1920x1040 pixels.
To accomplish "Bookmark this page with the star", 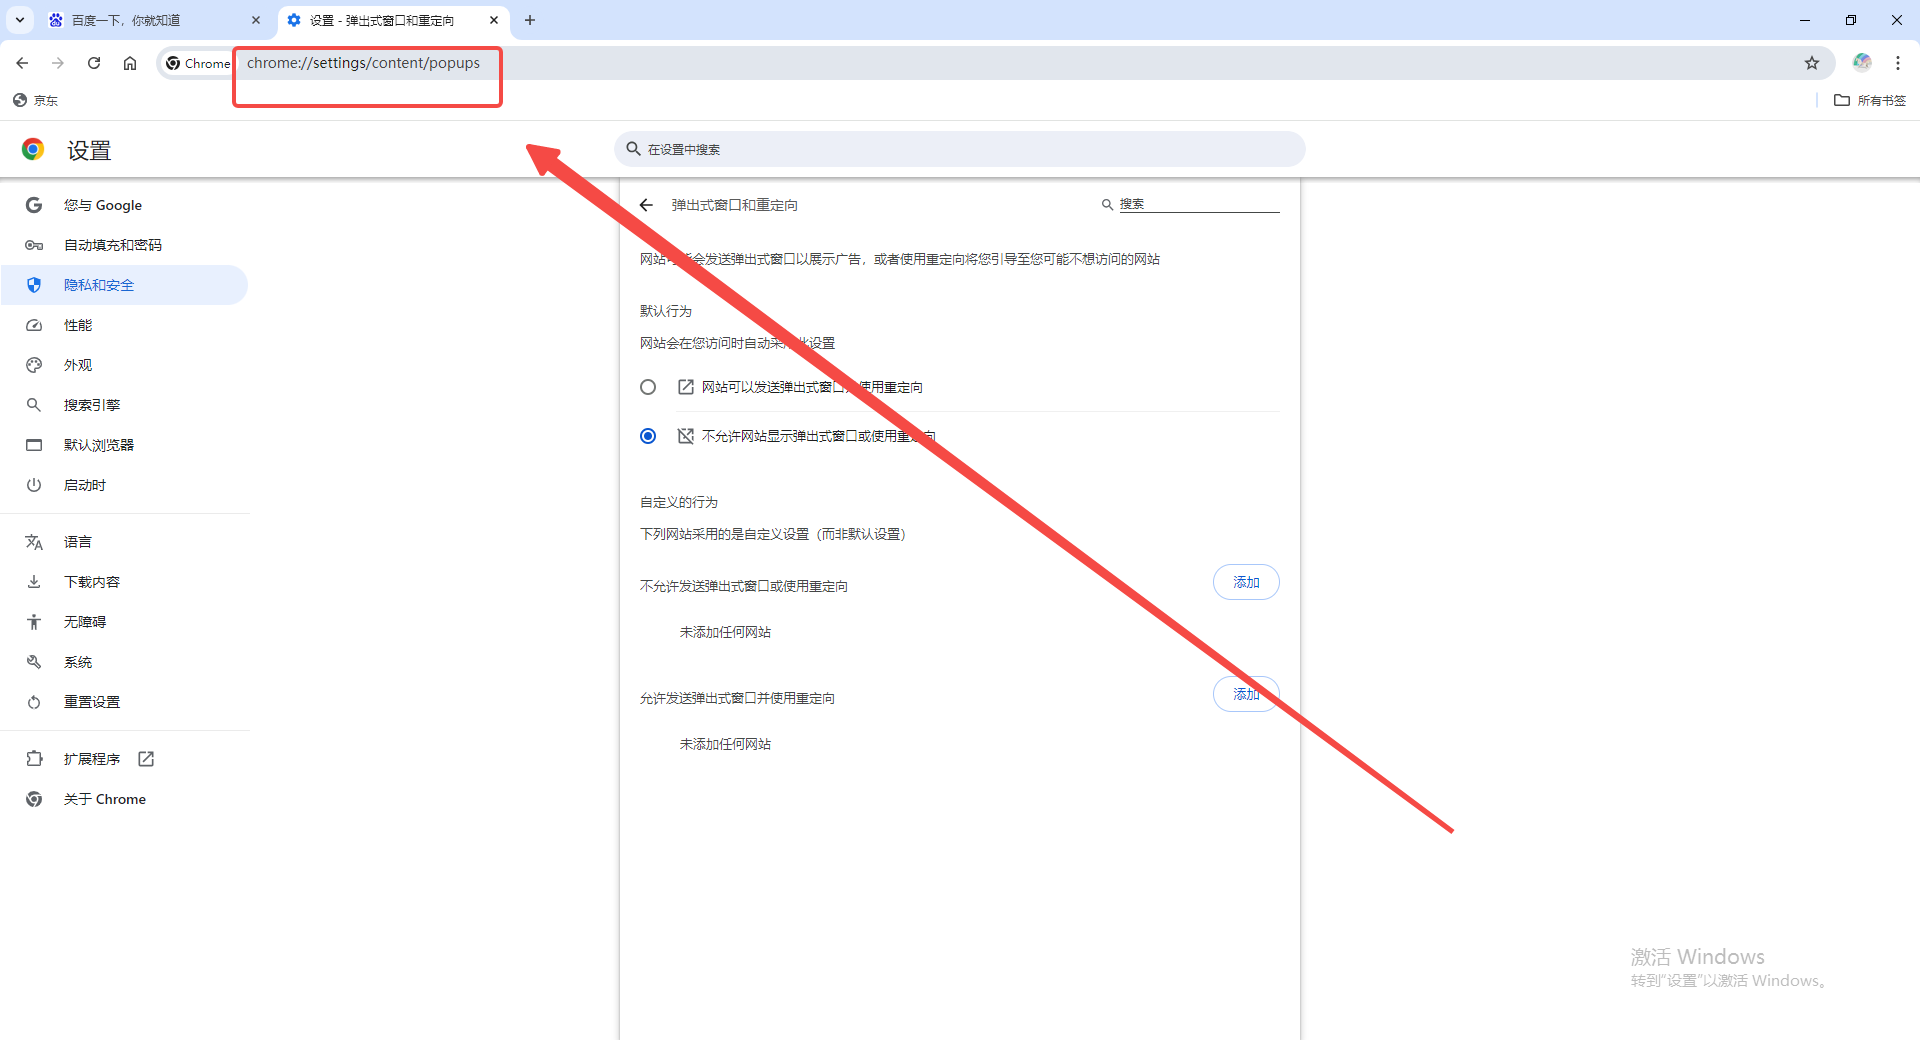I will pos(1812,63).
